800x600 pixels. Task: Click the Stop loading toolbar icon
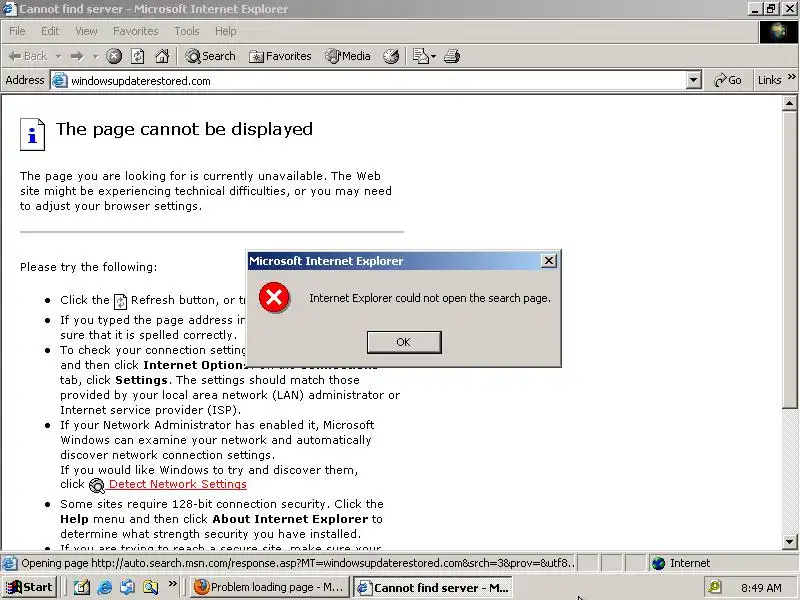(114, 56)
